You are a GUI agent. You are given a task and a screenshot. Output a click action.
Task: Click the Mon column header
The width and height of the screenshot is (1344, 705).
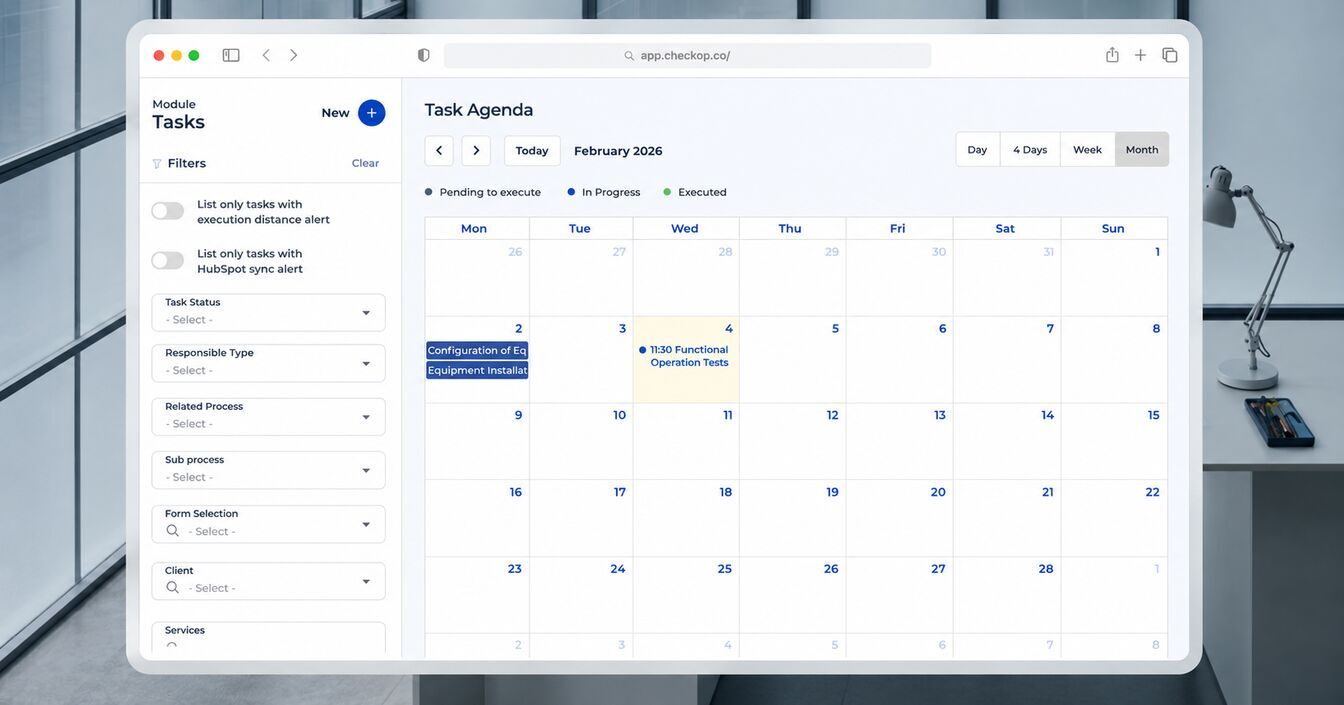474,229
